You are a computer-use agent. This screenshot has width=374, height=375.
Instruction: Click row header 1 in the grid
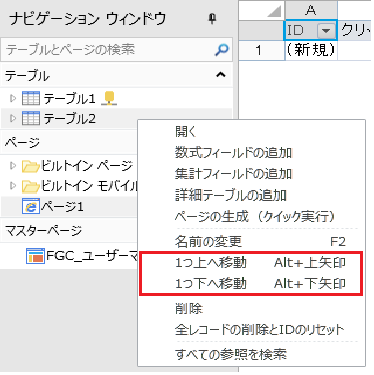pyautogui.click(x=262, y=50)
